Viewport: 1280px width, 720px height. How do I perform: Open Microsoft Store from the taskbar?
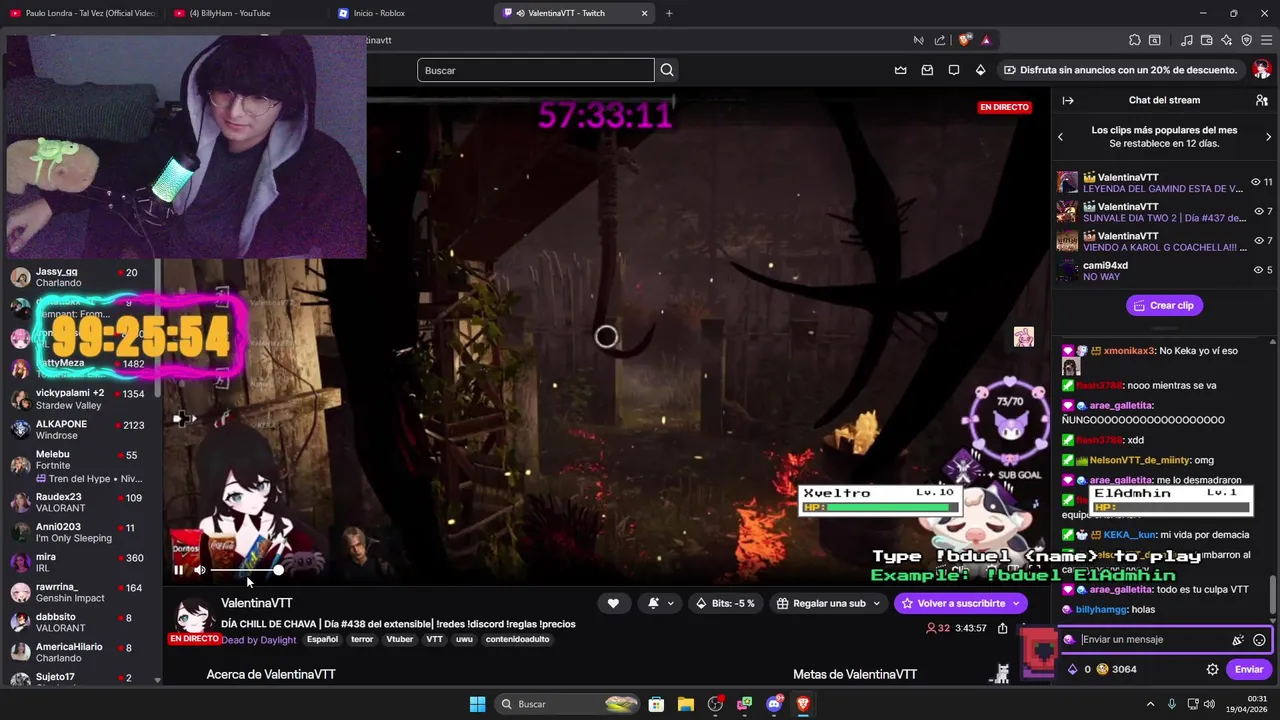point(656,704)
